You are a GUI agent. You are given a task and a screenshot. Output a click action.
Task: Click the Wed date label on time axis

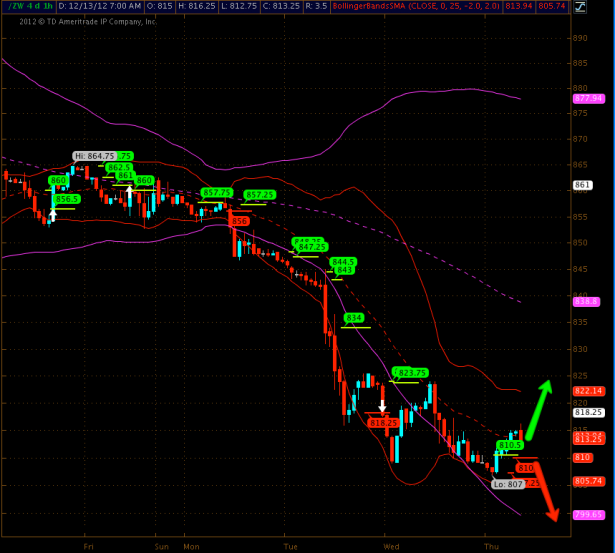392,547
